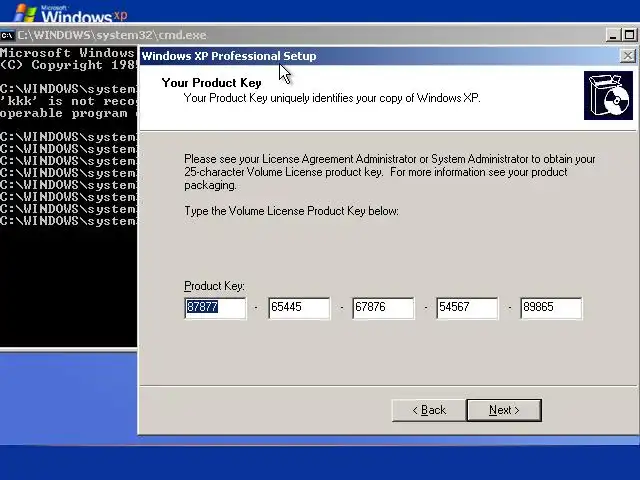Go back with the Back button
640x480 pixels.
pos(429,410)
